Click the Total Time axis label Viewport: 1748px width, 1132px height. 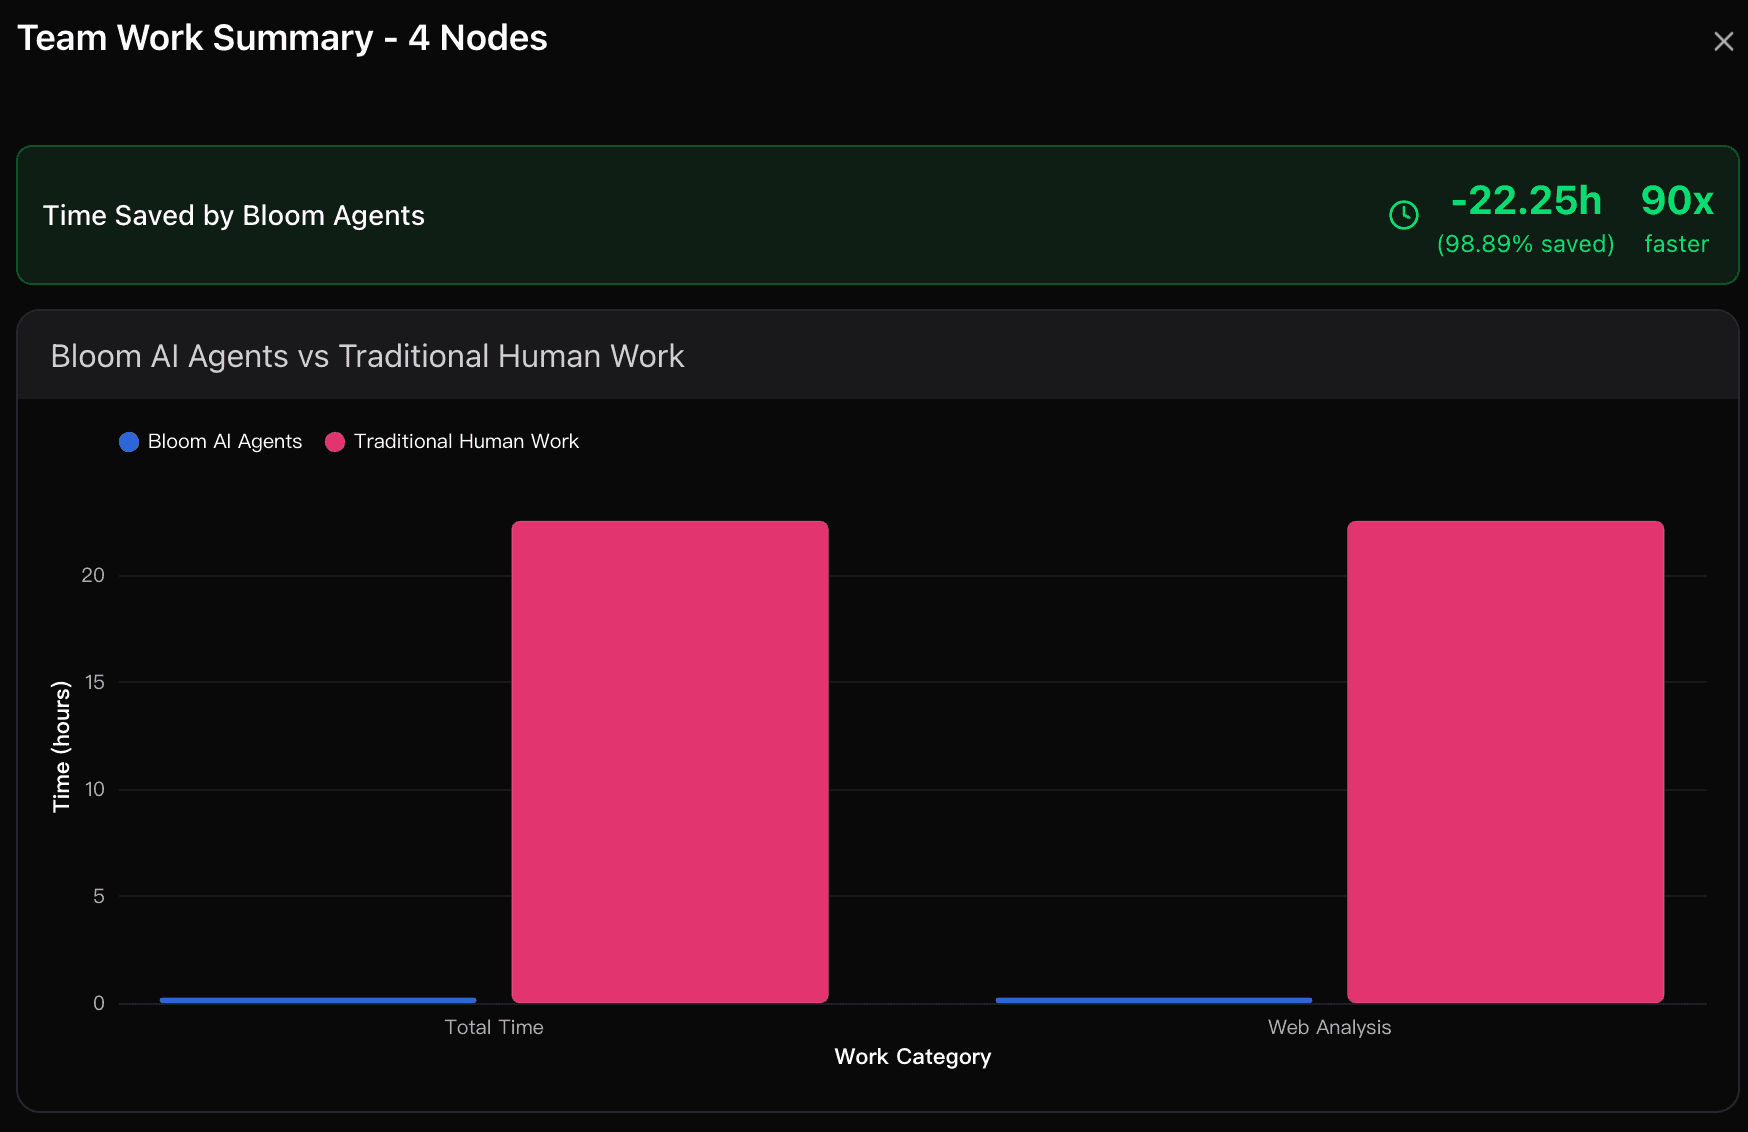pos(494,1027)
